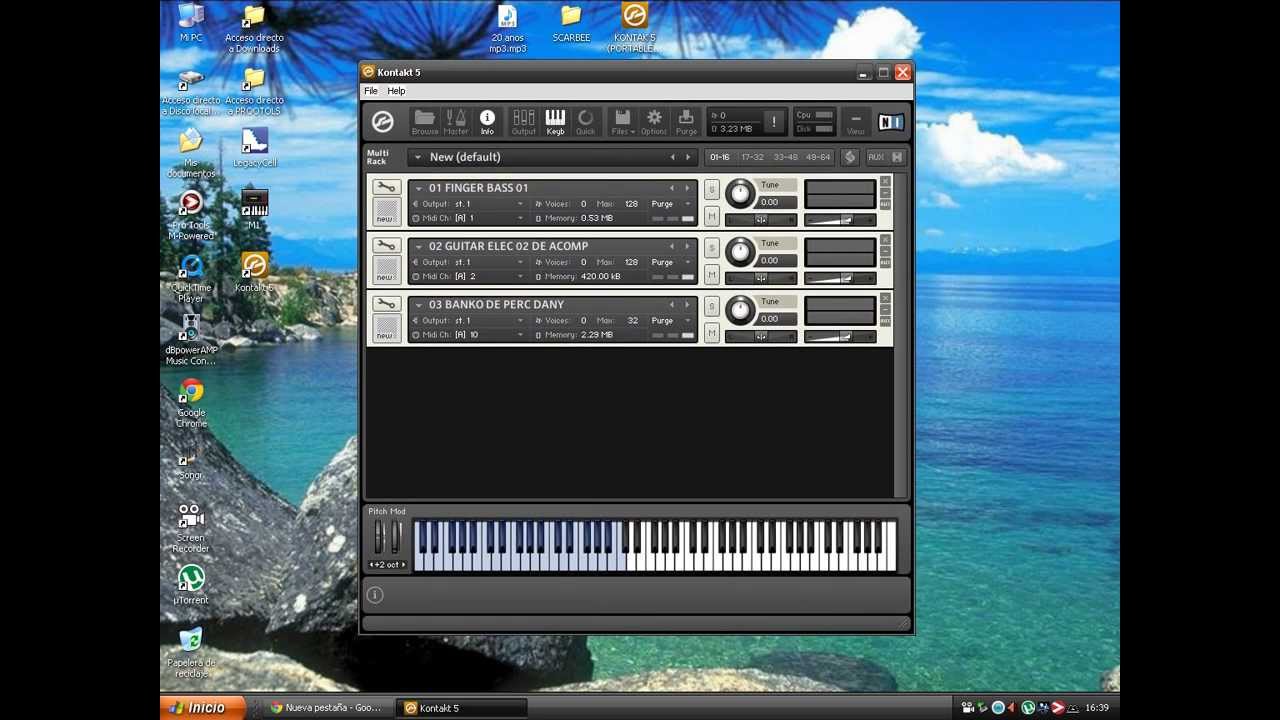Screen dimensions: 1280x720
Task: Toggle the AUX sends button
Action: (x=876, y=157)
